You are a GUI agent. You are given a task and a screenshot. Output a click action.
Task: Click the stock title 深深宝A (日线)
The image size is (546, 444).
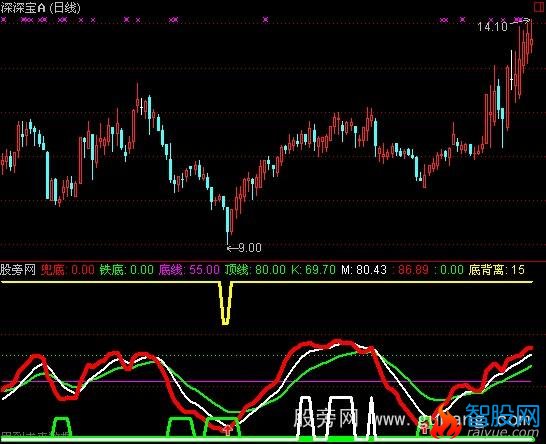pos(40,8)
